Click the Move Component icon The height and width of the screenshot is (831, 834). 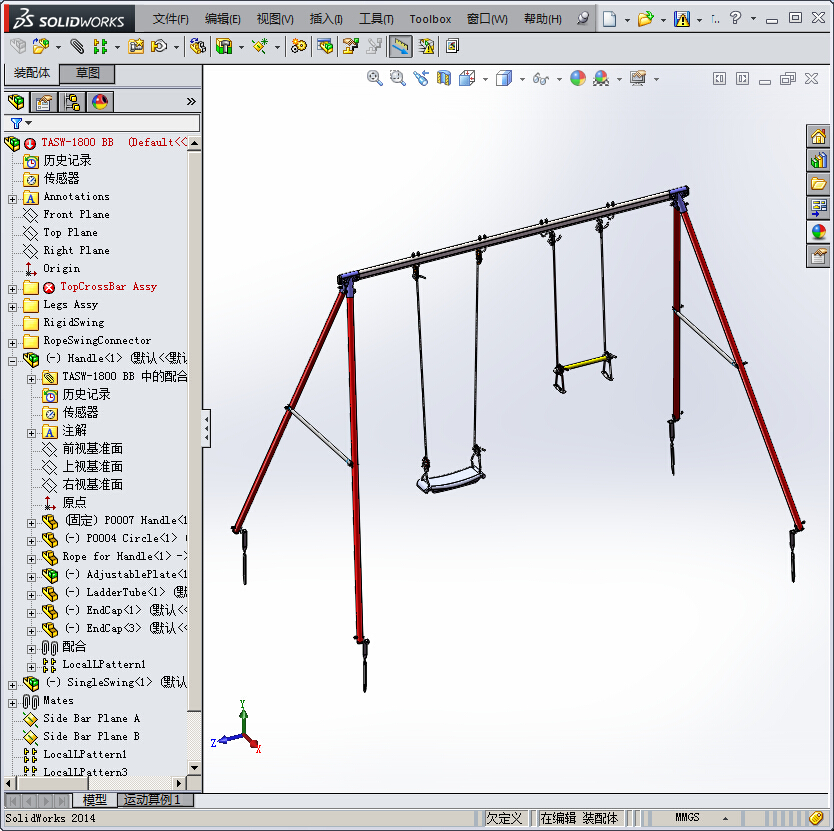pos(159,47)
